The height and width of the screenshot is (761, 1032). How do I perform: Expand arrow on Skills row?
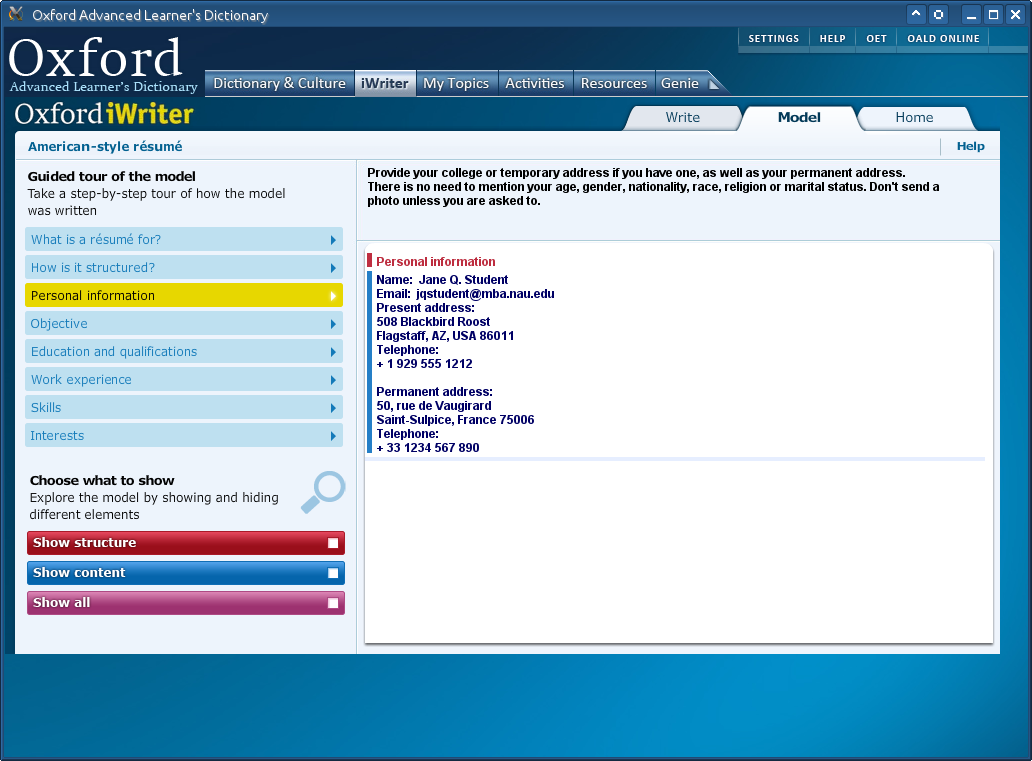pyautogui.click(x=333, y=408)
